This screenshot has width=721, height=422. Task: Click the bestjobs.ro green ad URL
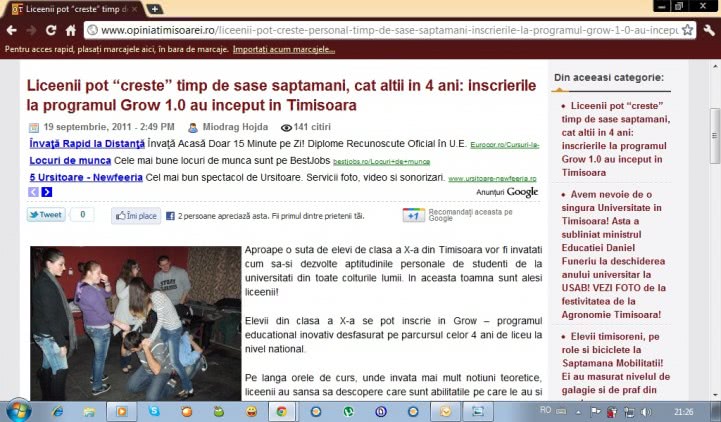click(381, 162)
